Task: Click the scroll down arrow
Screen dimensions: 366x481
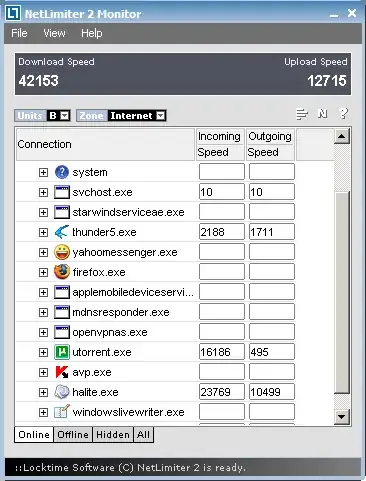Action: pyautogui.click(x=342, y=417)
